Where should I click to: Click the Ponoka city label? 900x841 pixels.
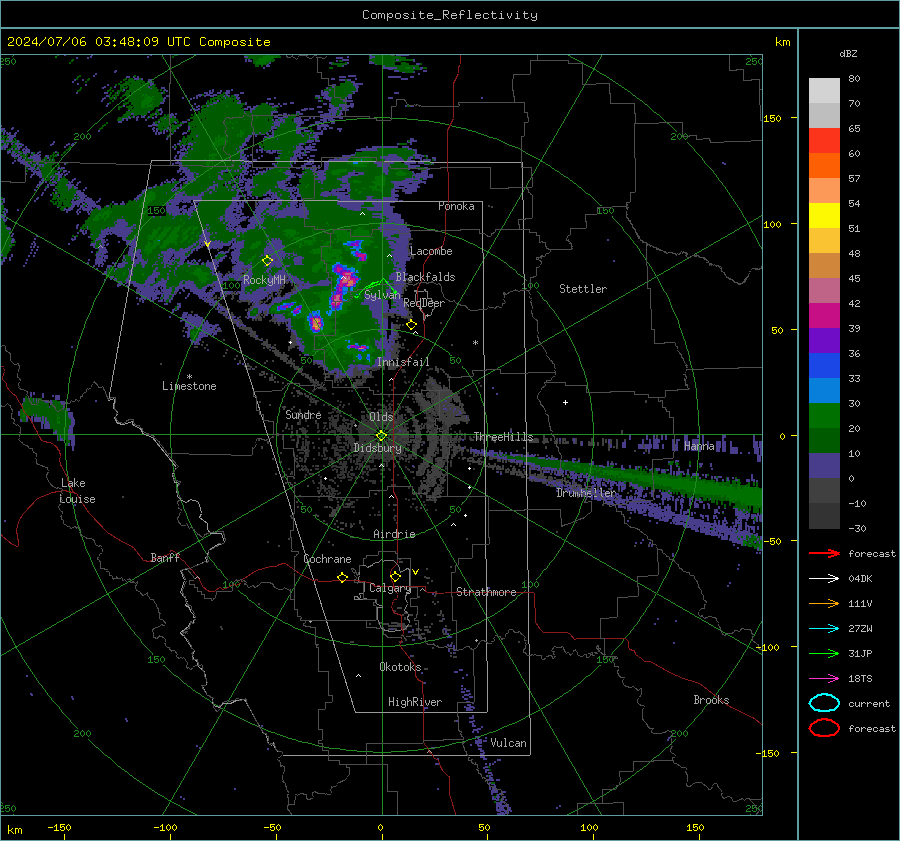pos(456,206)
